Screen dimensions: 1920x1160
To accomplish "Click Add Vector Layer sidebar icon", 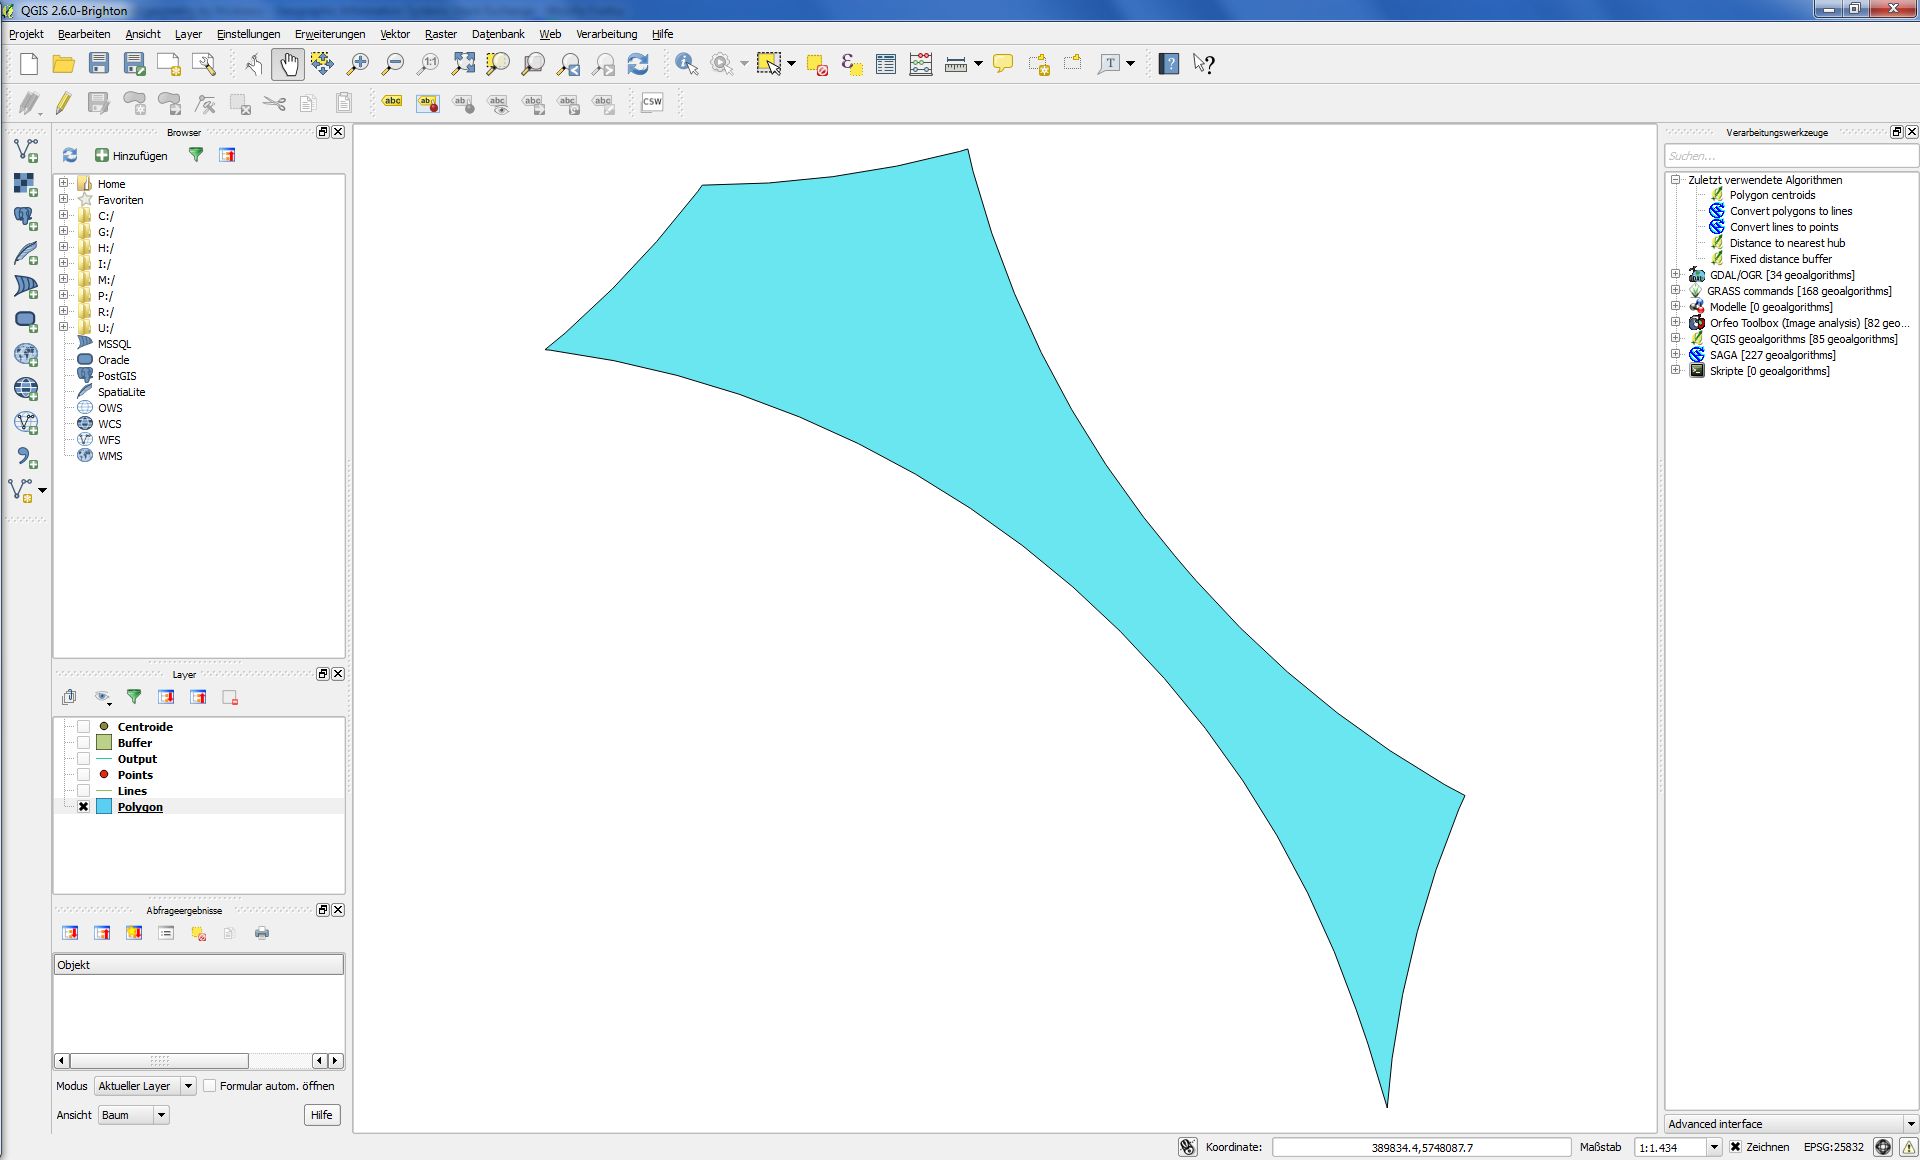I will point(25,151).
